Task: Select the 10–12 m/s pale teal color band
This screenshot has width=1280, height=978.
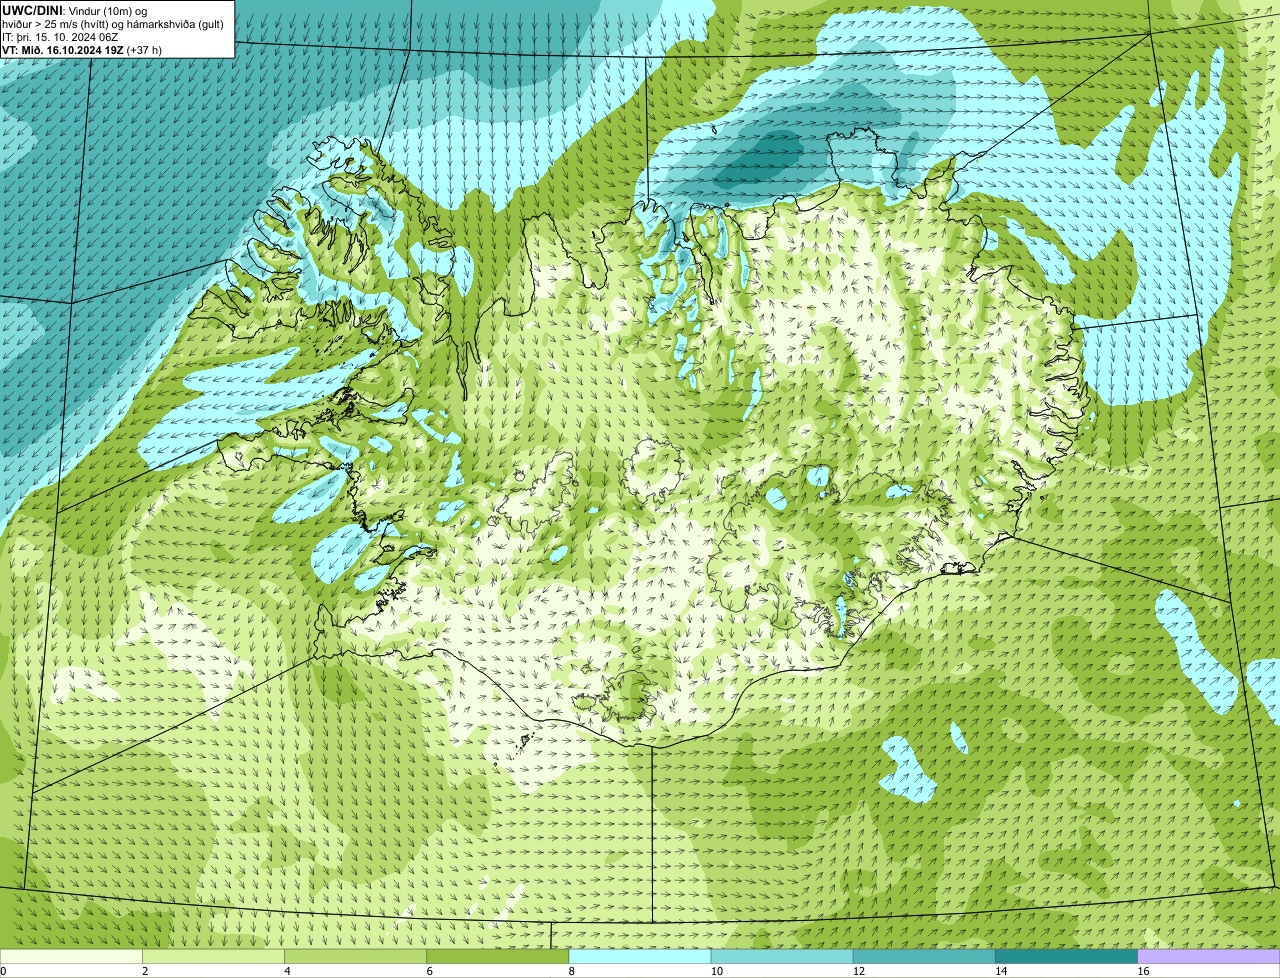Action: coord(782,956)
